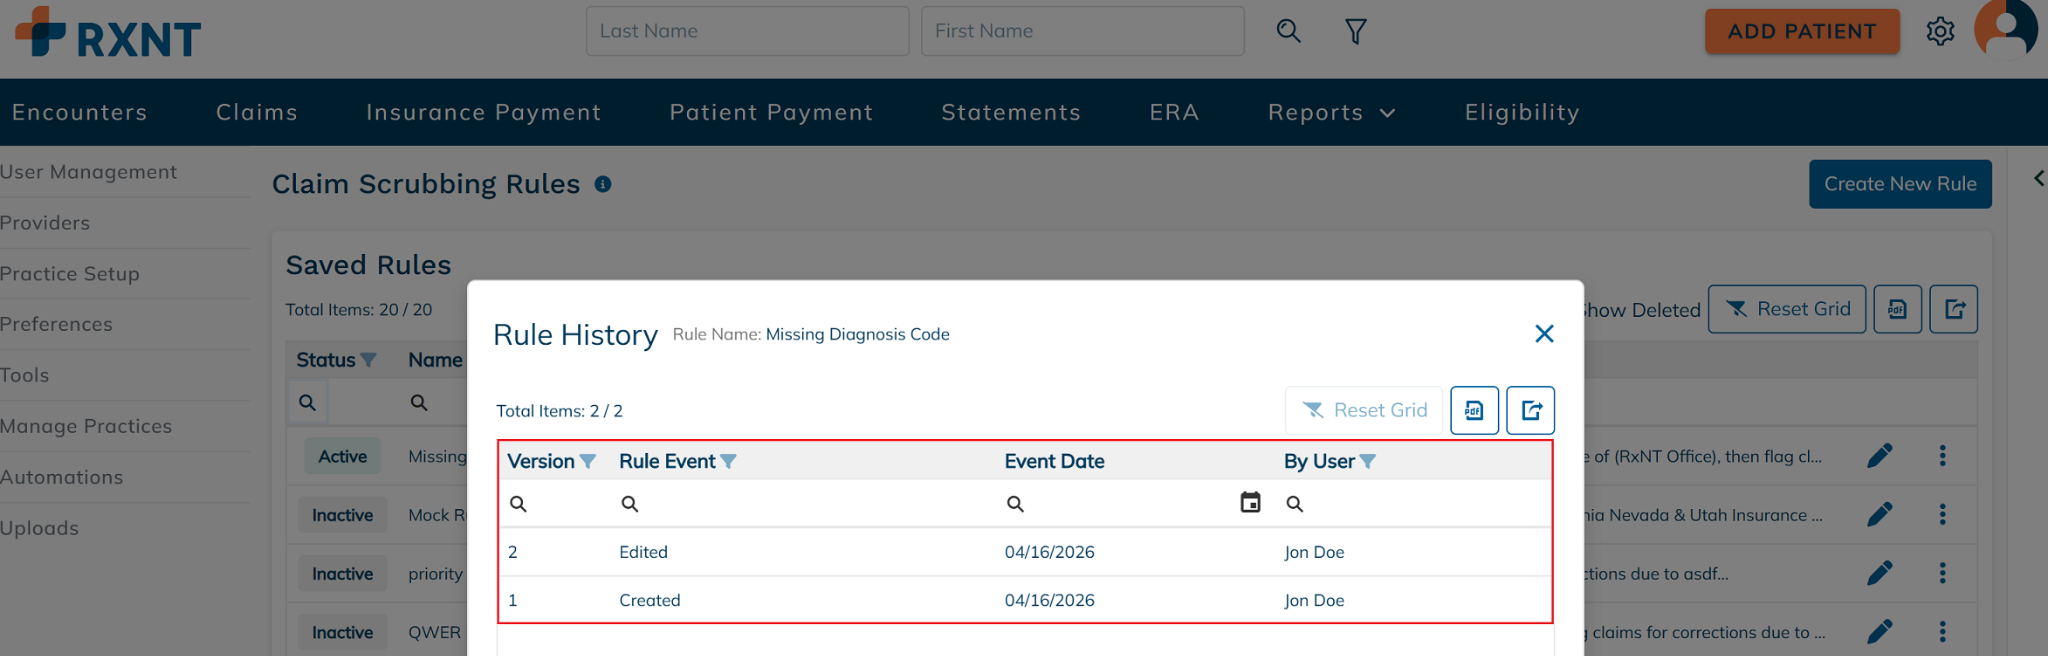This screenshot has height=656, width=2048.
Task: Open the Version column filter
Action: [x=588, y=461]
